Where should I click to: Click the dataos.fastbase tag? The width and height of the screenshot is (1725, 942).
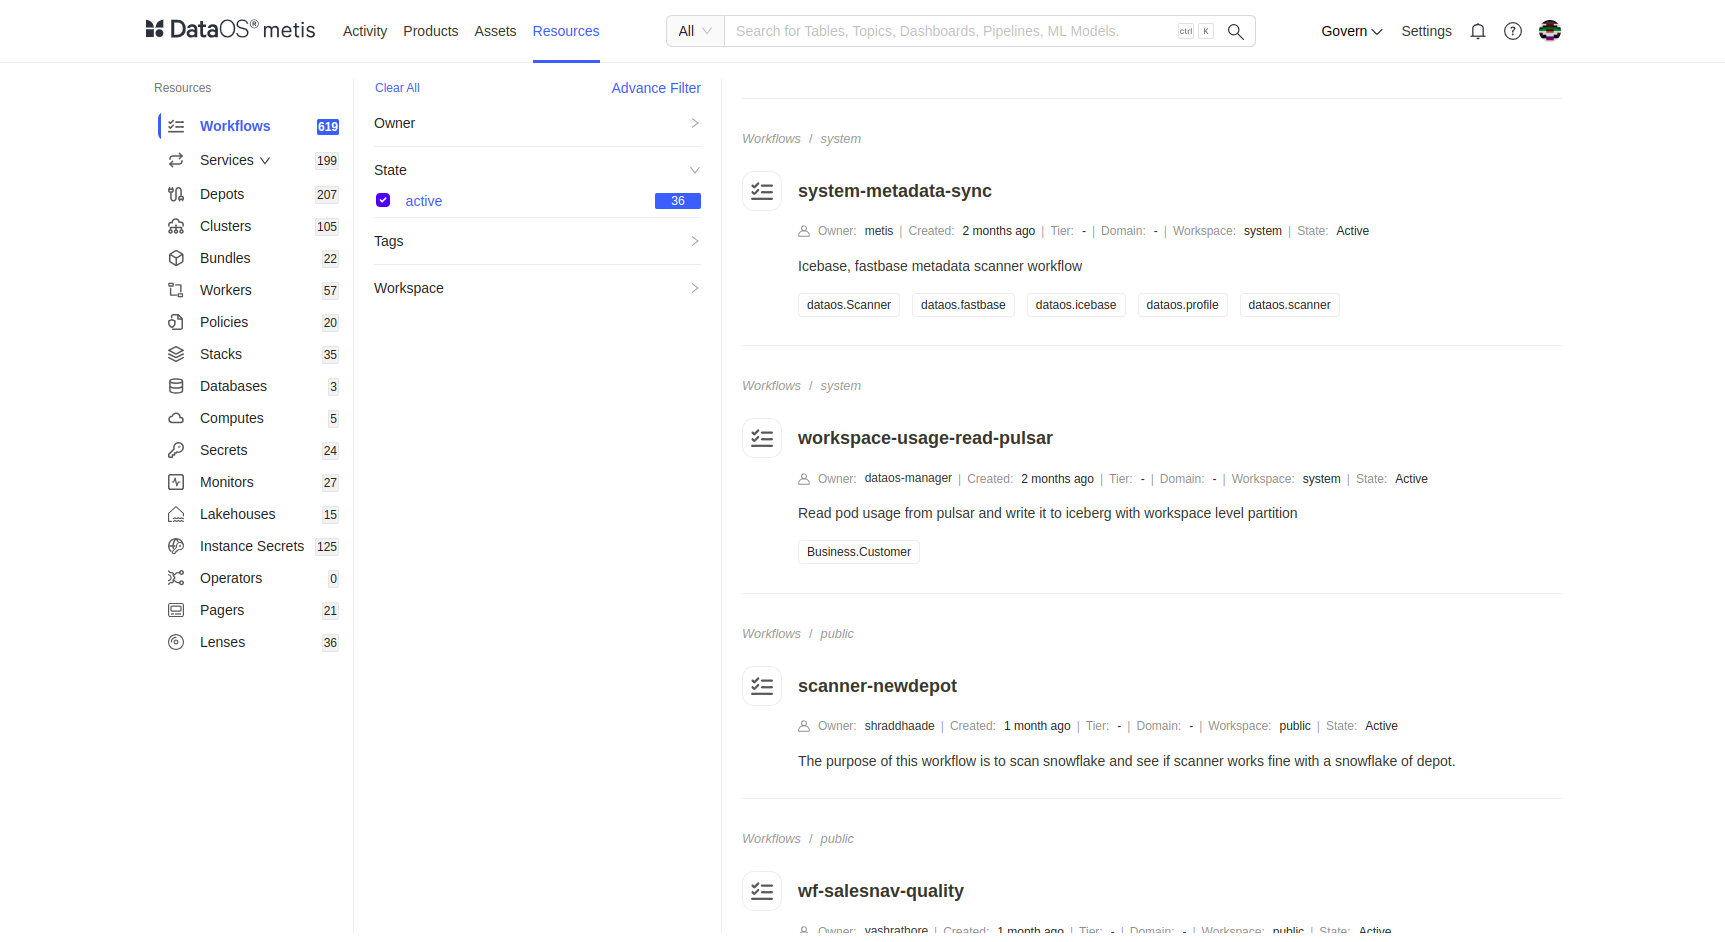click(x=963, y=305)
